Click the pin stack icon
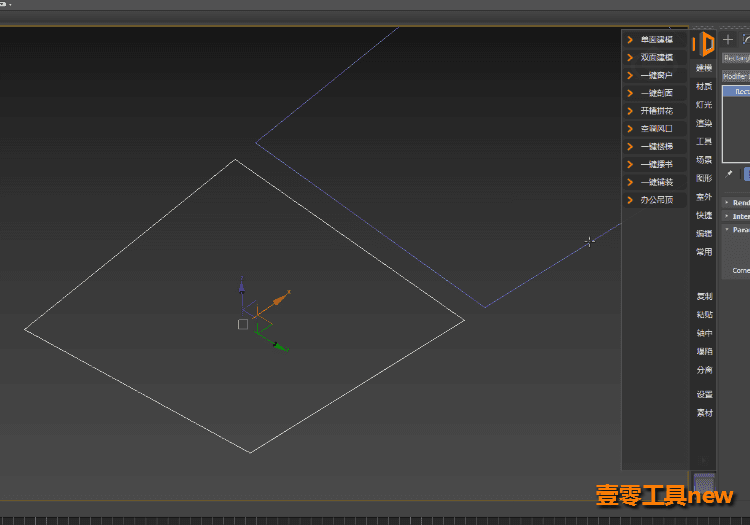The height and width of the screenshot is (525, 750). (728, 174)
